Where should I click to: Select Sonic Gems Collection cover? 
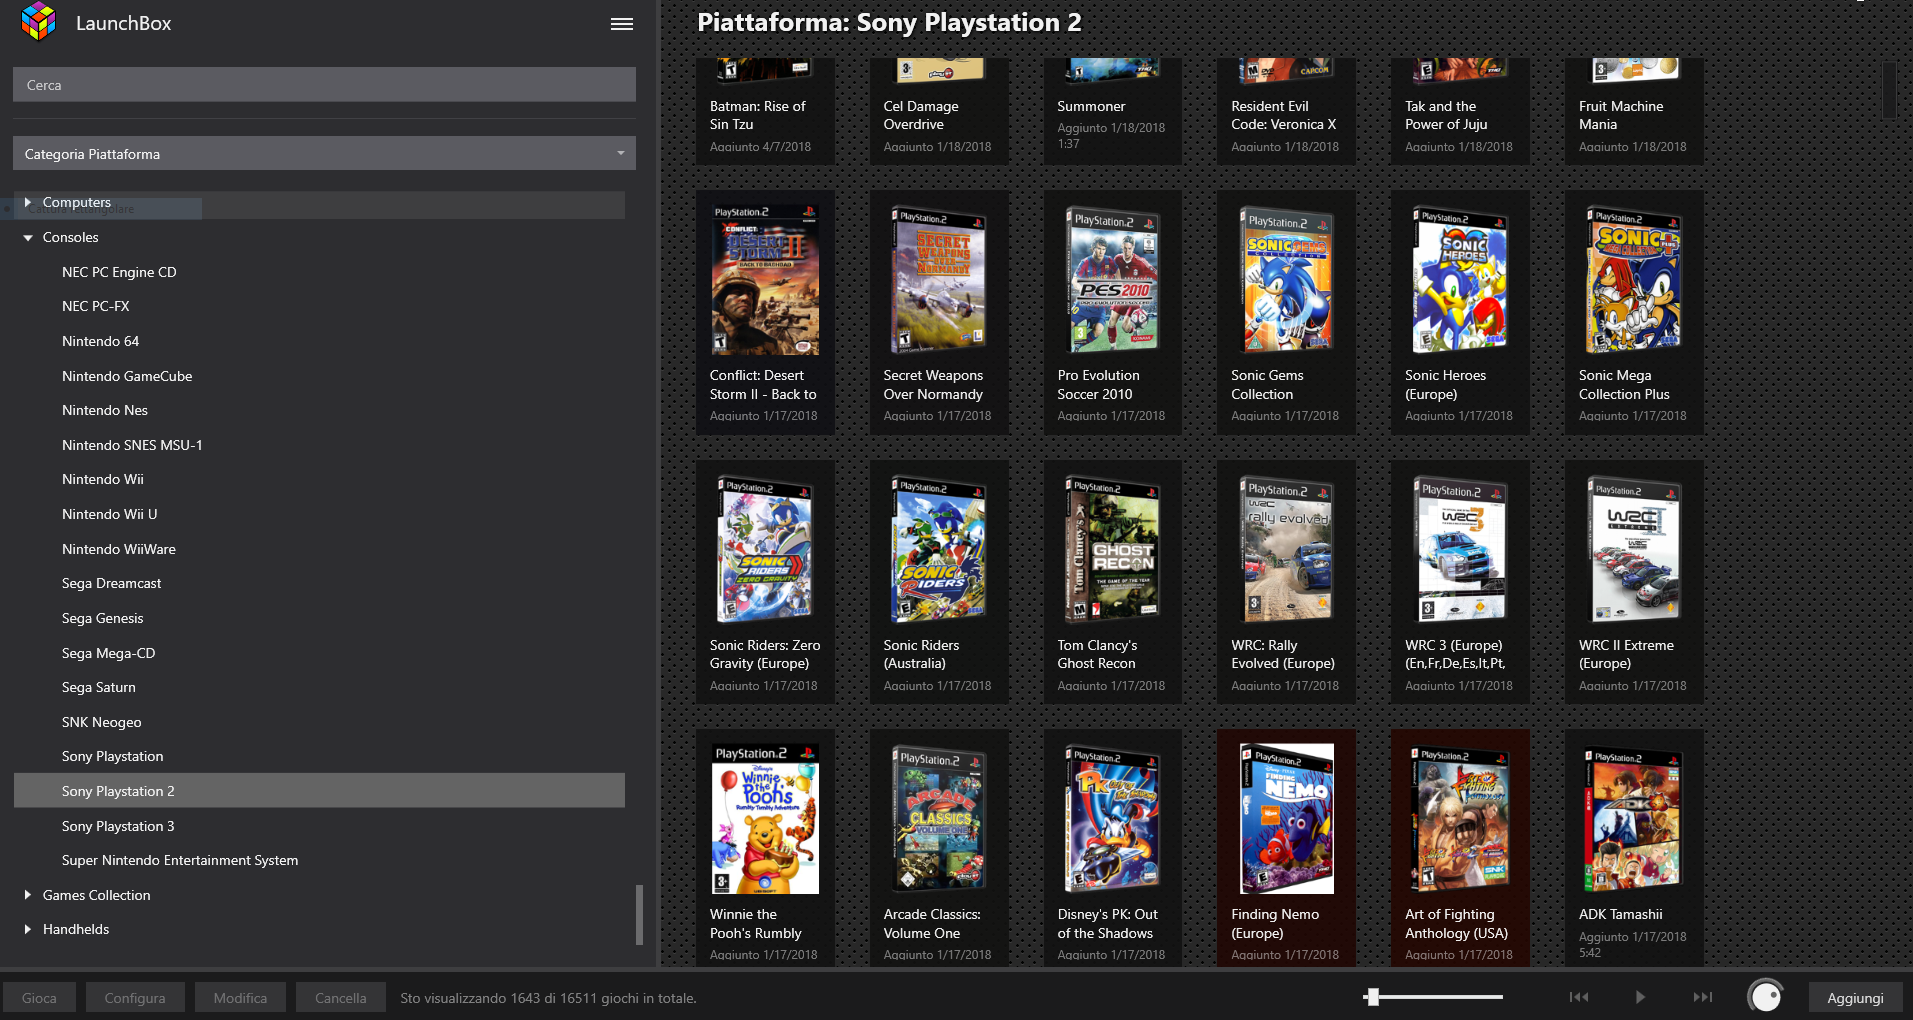click(1287, 280)
